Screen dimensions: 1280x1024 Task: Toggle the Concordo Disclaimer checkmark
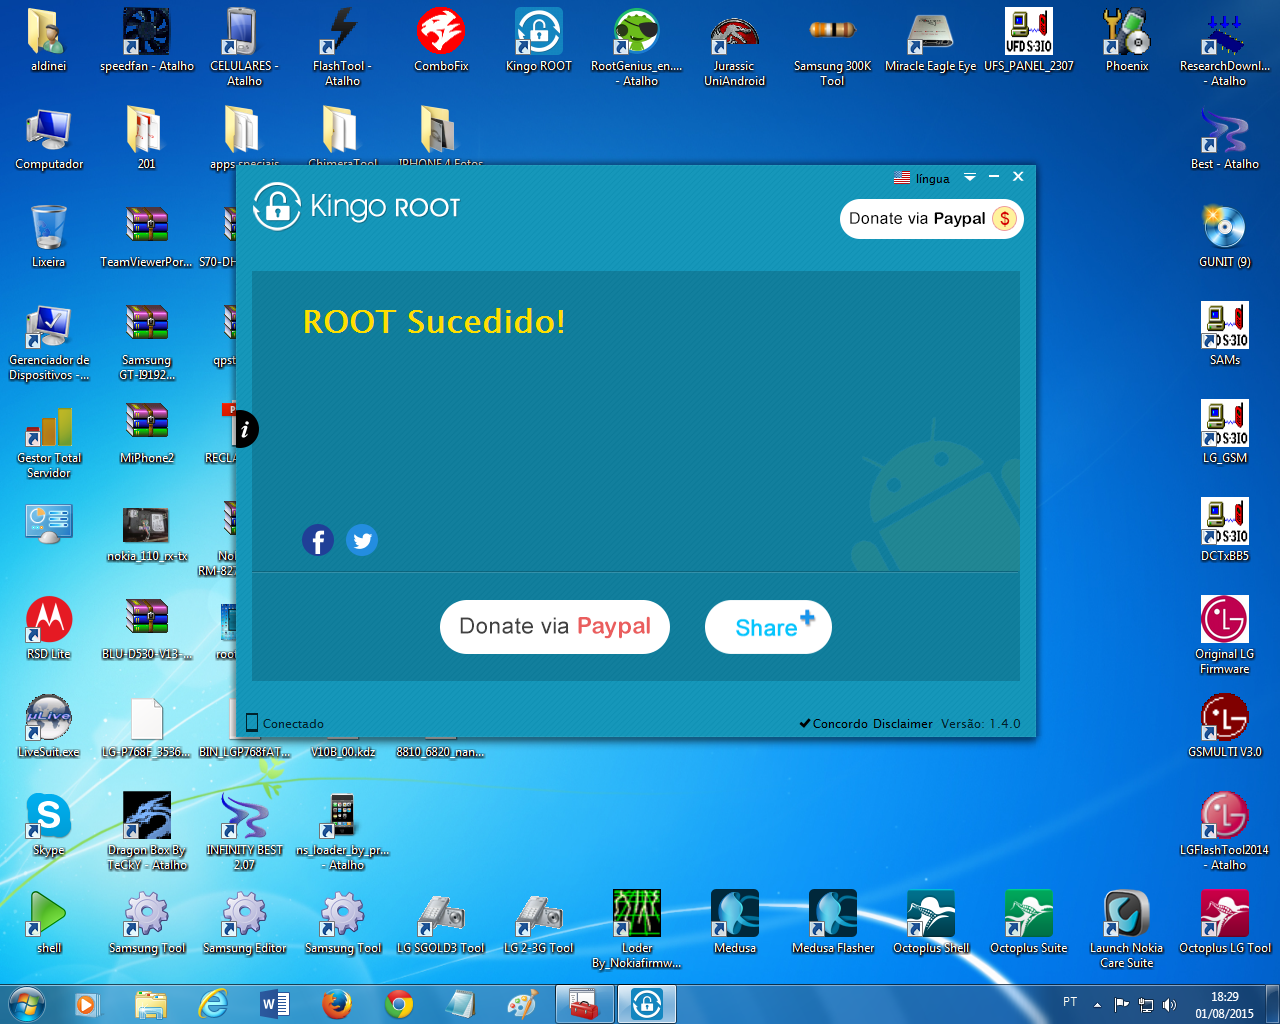805,723
